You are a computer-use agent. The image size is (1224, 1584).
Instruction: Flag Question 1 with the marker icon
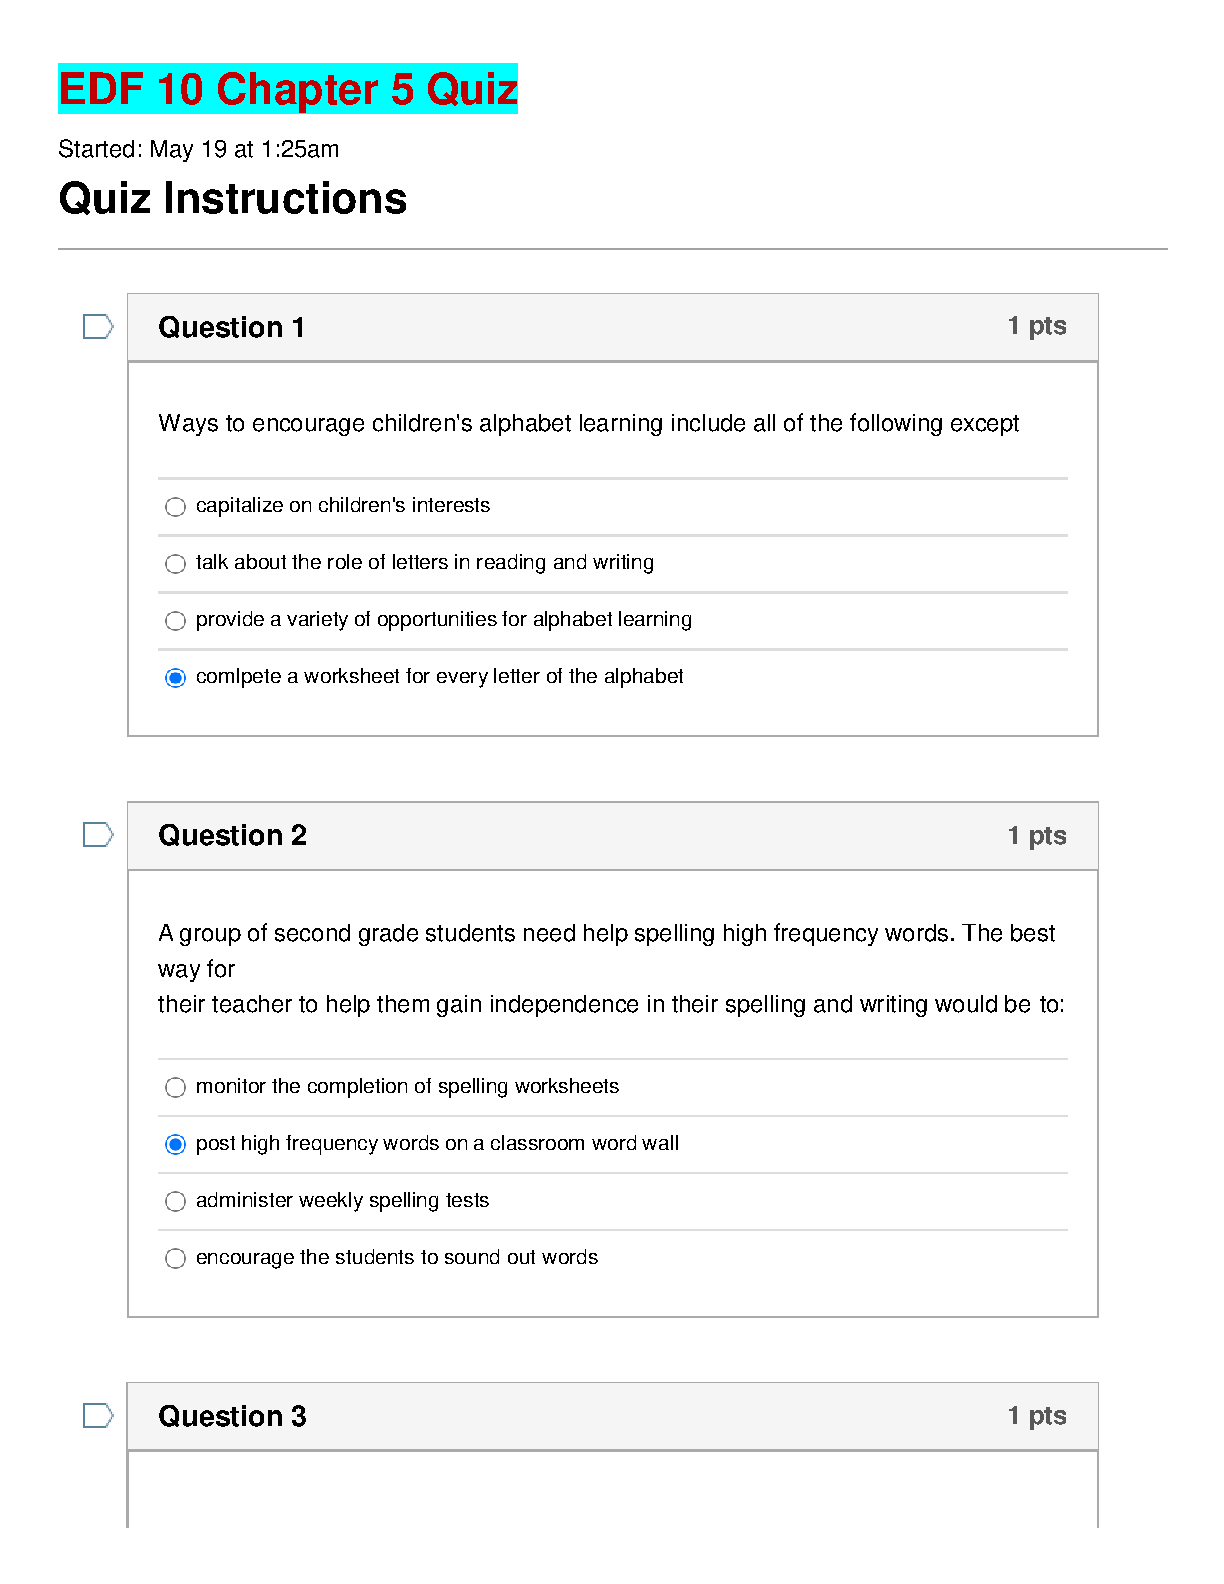pyautogui.click(x=97, y=327)
